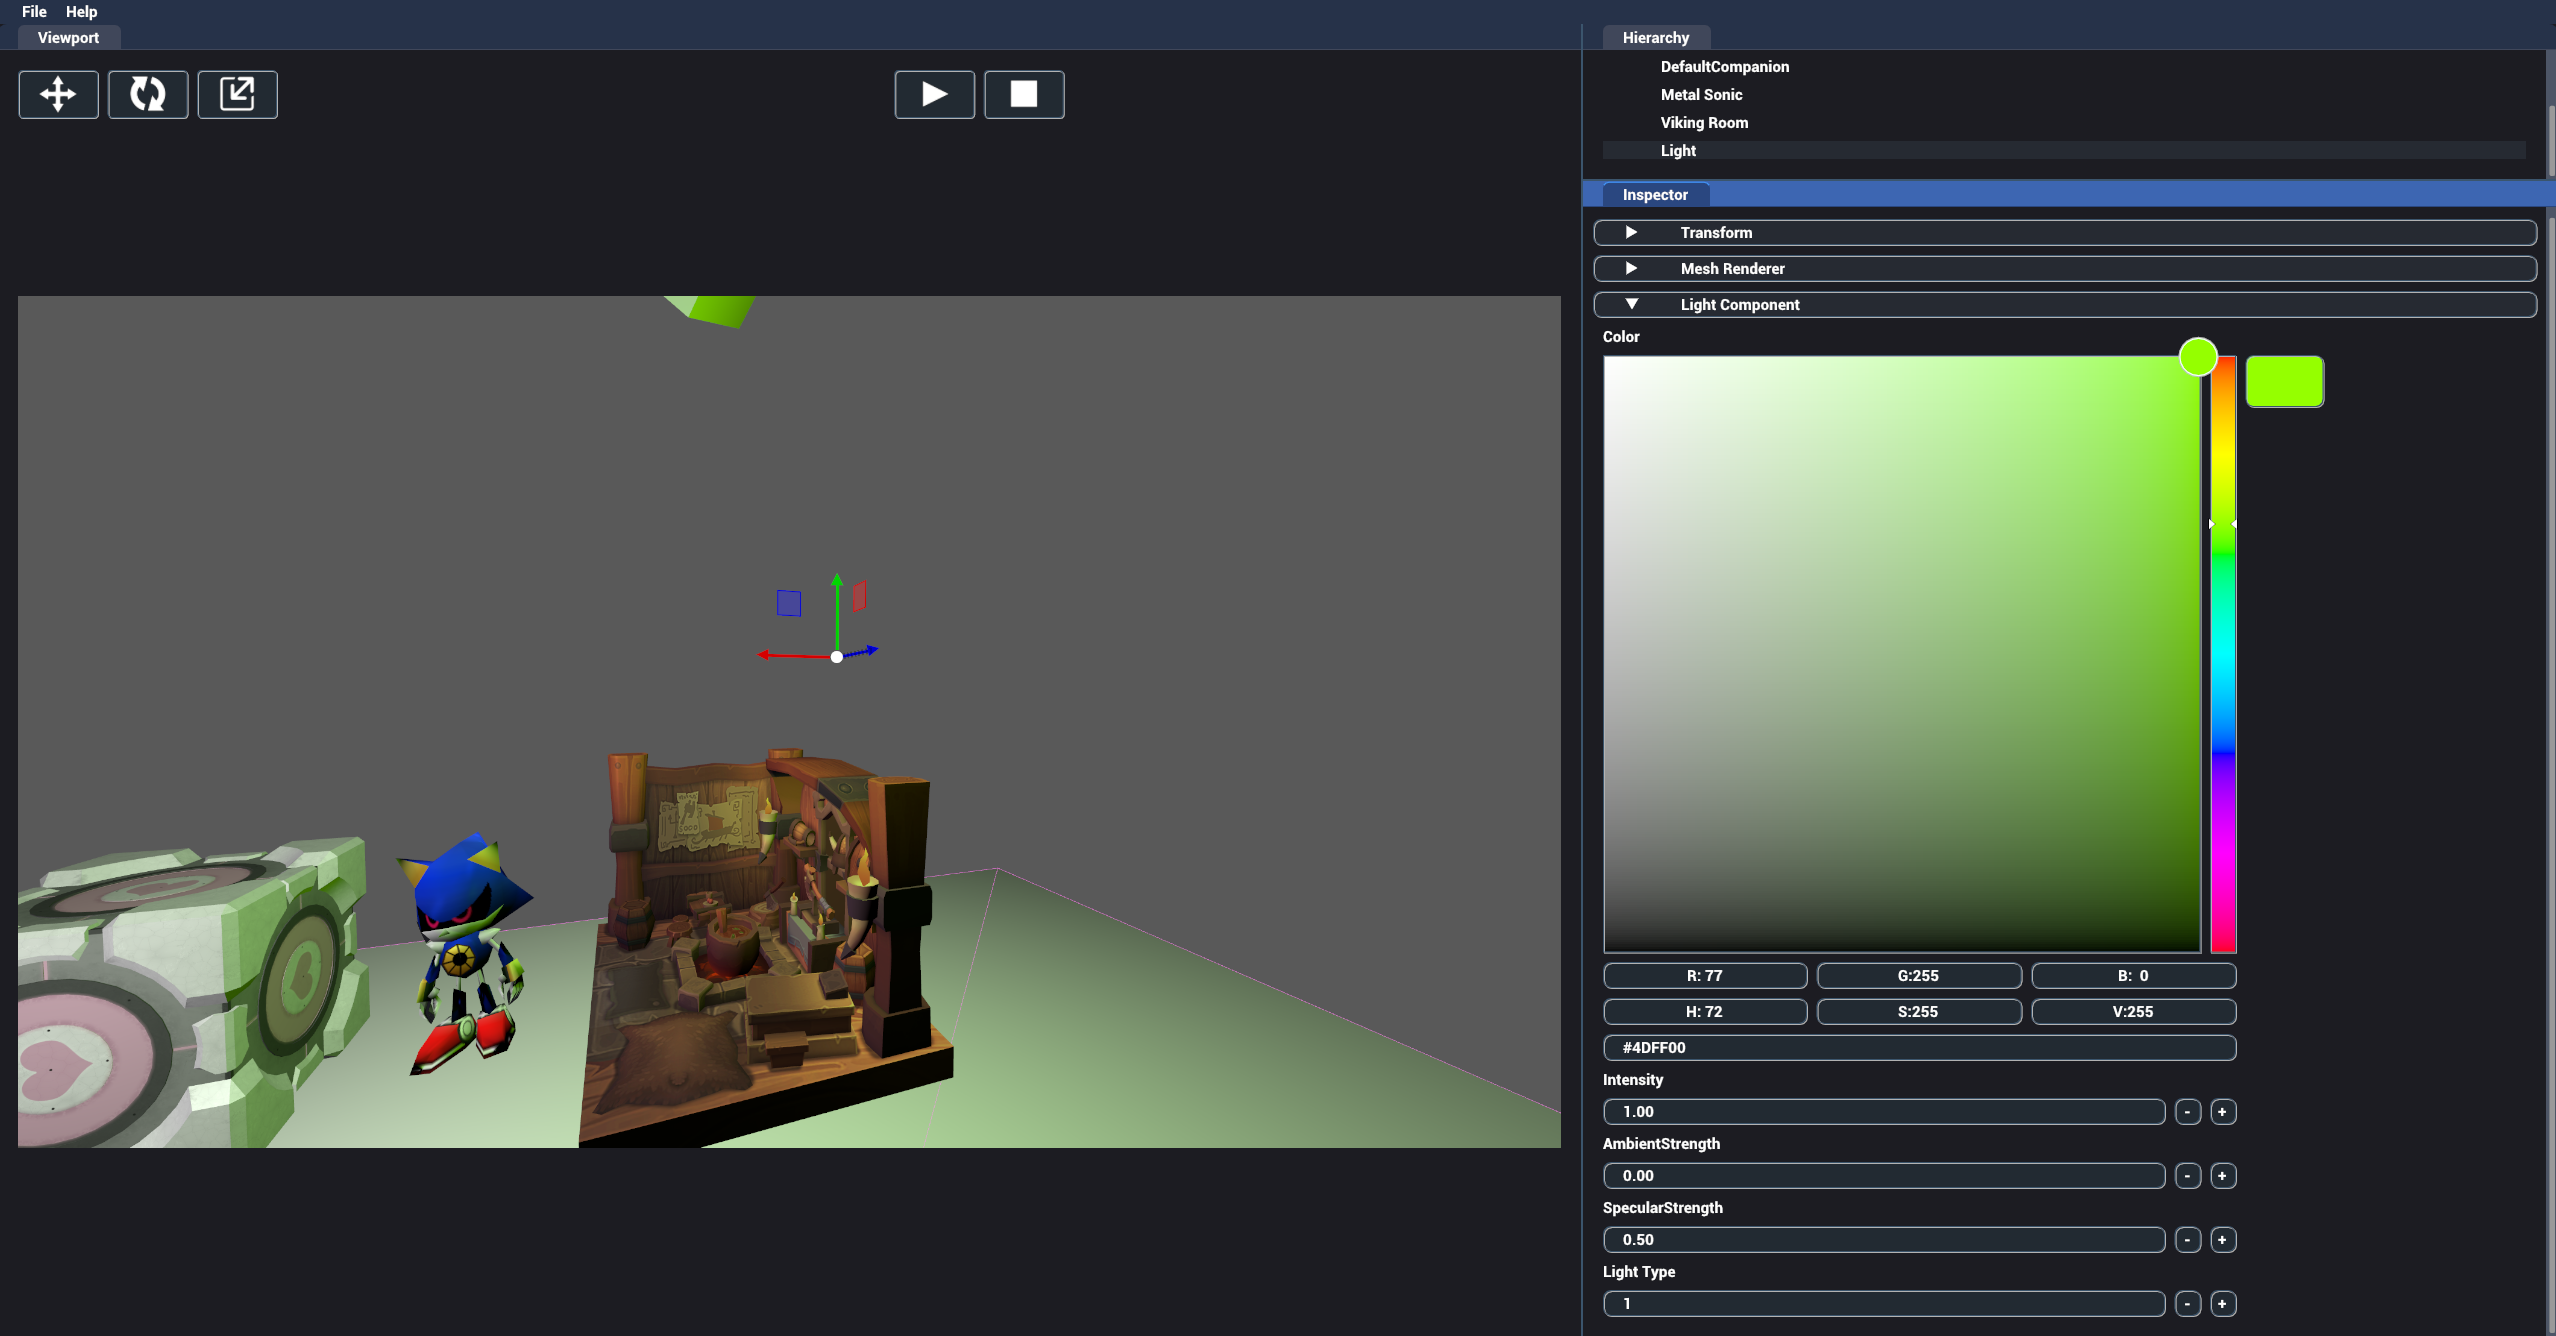This screenshot has height=1336, width=2556.
Task: Click the hex color input field
Action: pos(1918,1048)
